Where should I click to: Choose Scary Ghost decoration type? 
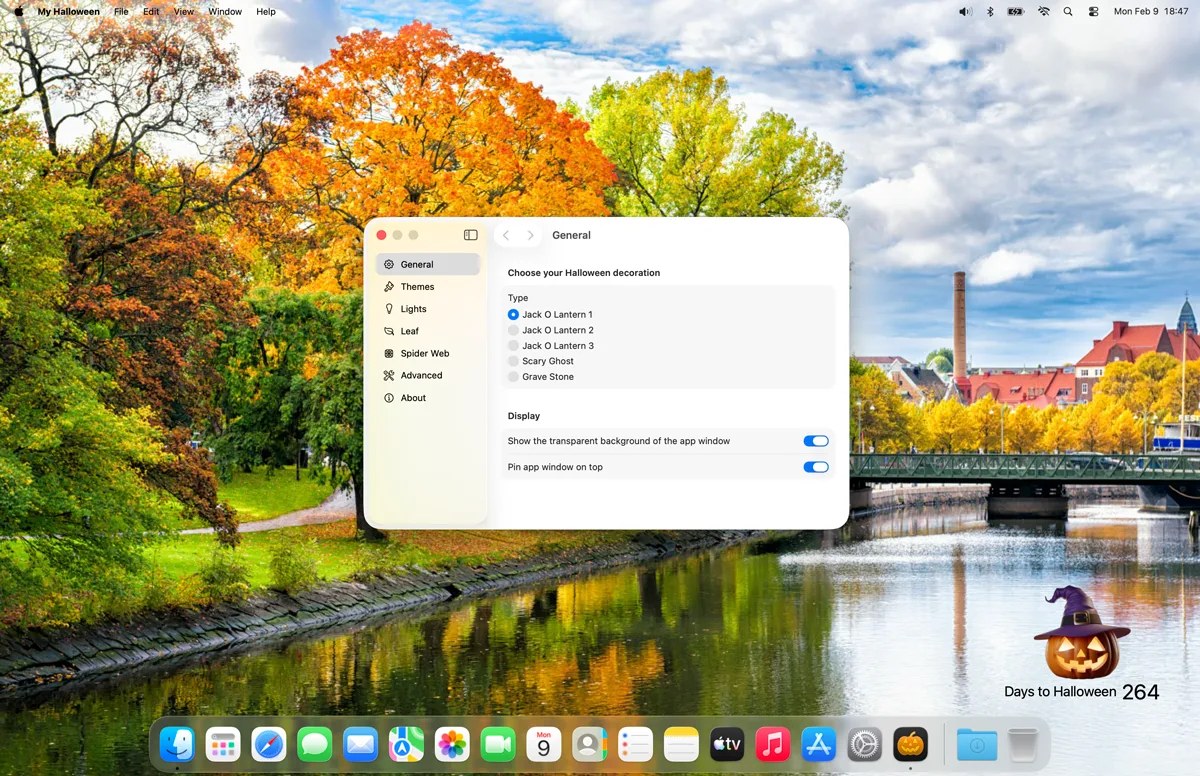pyautogui.click(x=513, y=361)
